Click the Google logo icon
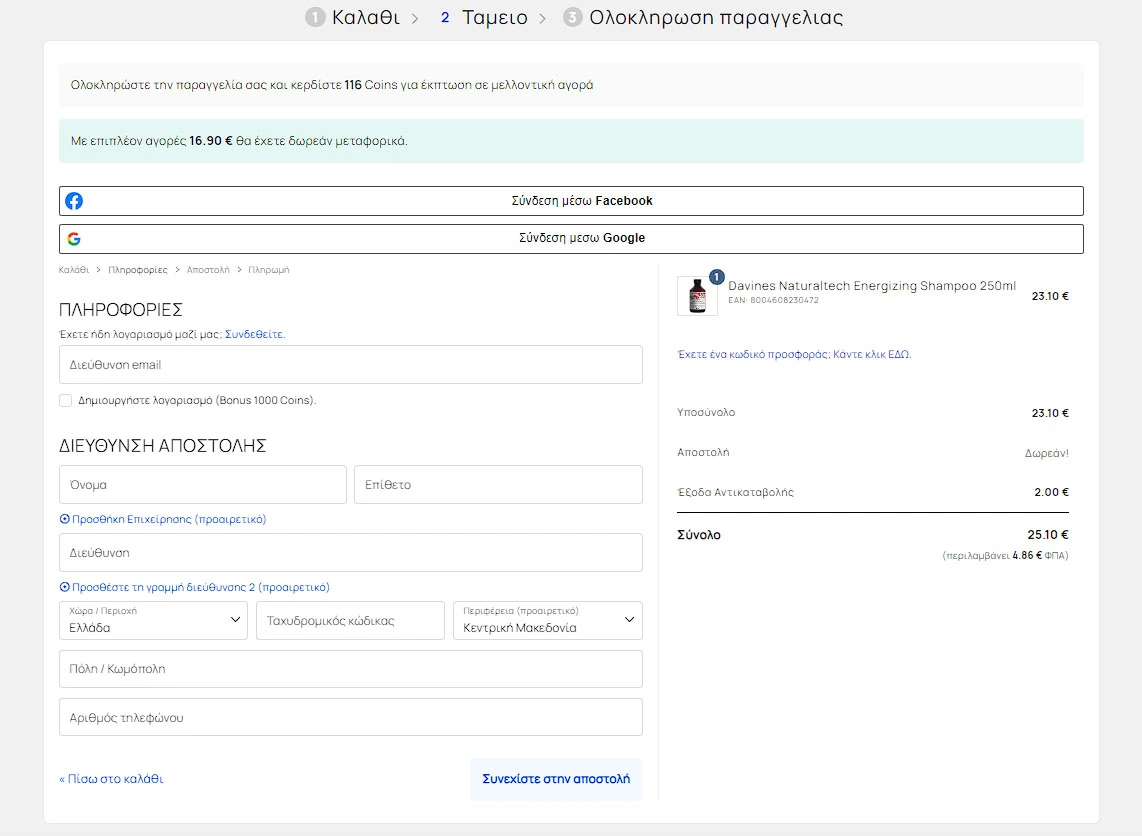 click(x=74, y=239)
